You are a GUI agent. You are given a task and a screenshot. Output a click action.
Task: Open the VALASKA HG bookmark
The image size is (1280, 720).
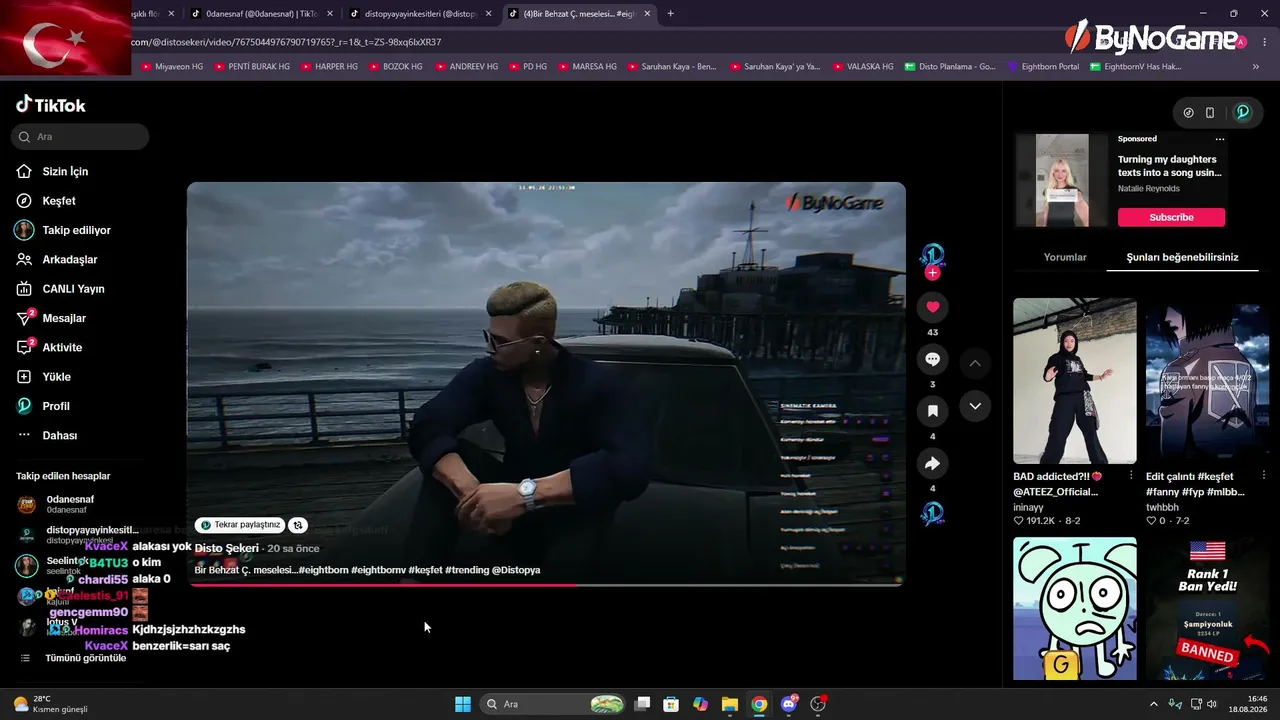tap(863, 66)
